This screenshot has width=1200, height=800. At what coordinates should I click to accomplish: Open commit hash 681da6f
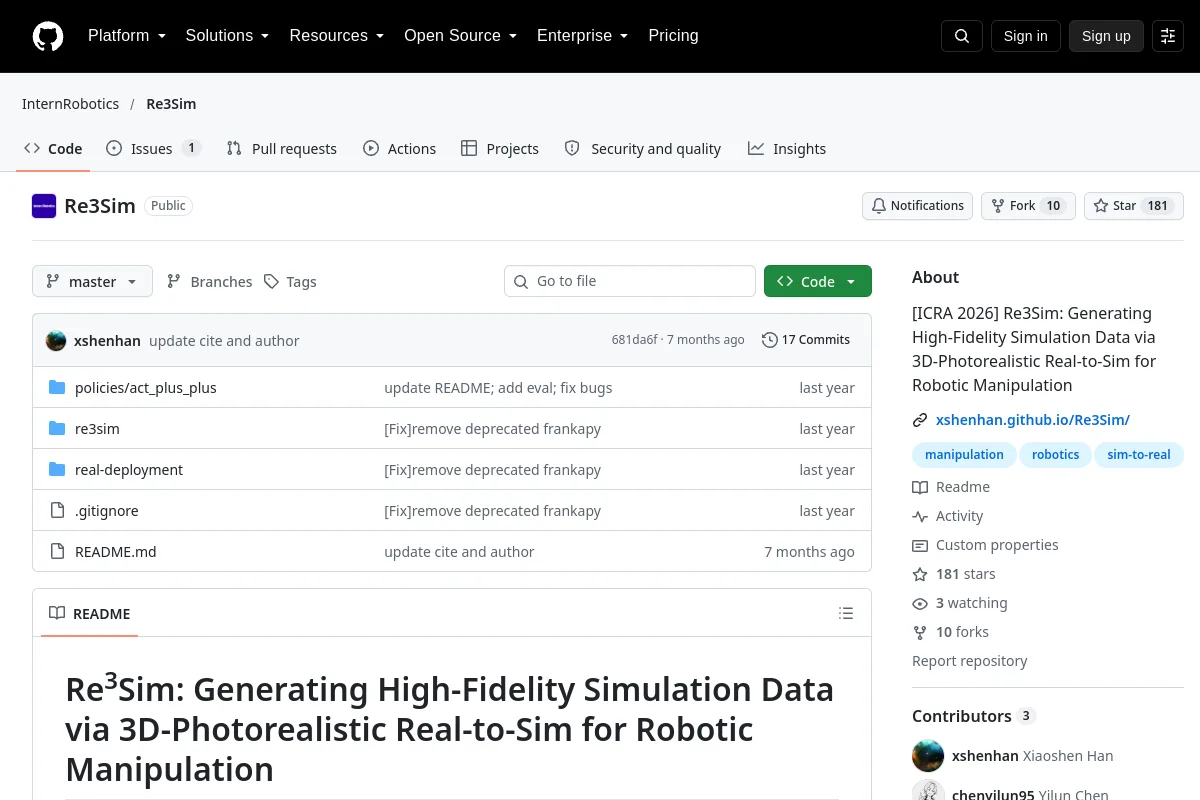coord(634,340)
